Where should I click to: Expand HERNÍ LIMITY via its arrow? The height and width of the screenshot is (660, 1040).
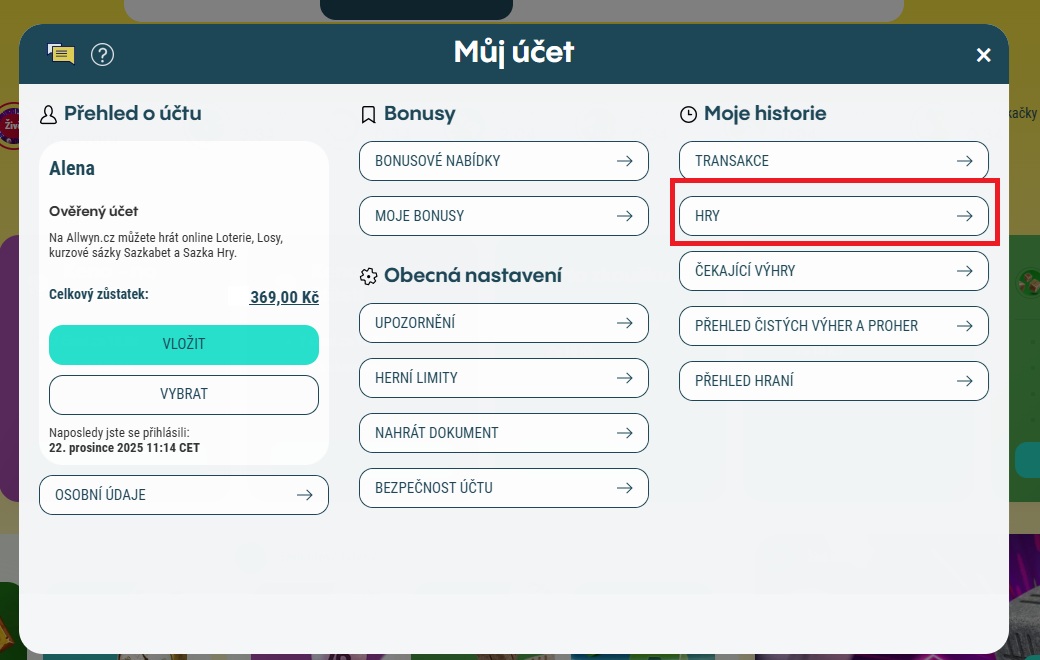click(x=626, y=378)
